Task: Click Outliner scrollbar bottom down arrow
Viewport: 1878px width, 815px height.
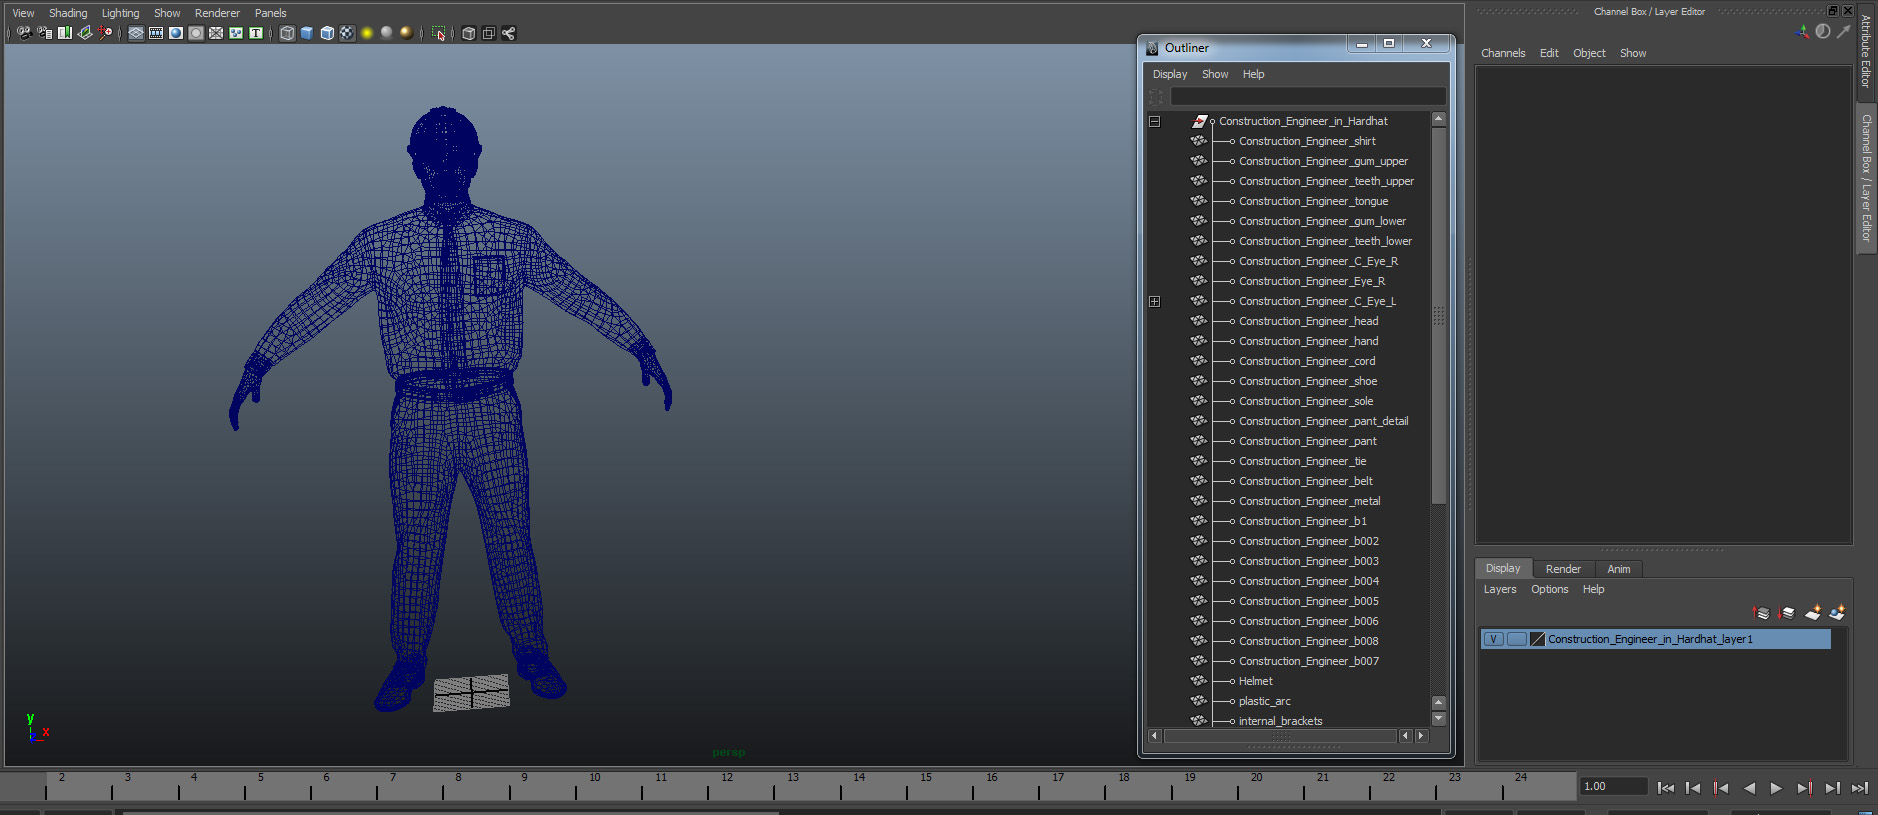Action: click(x=1439, y=719)
